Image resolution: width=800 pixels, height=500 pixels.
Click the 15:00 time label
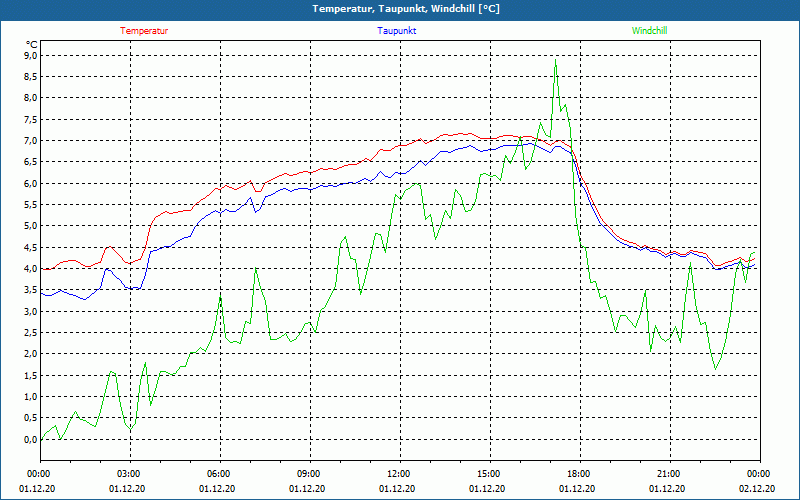pos(490,474)
